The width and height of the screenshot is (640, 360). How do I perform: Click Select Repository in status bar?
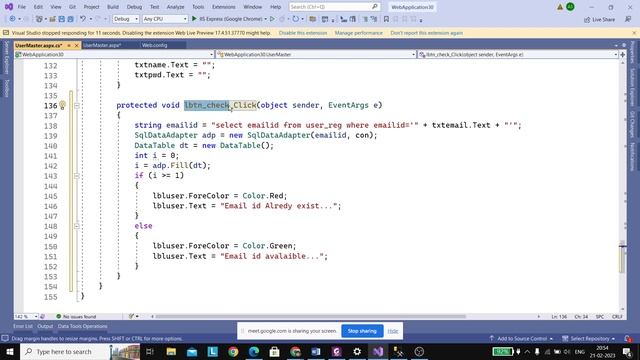588,338
